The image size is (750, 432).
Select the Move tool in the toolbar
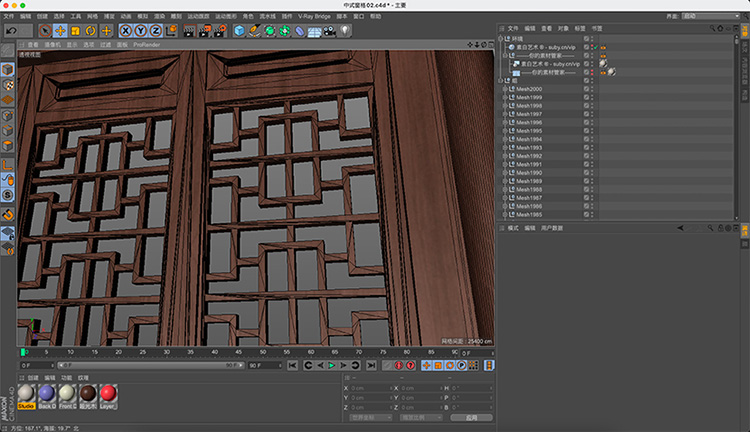60,31
